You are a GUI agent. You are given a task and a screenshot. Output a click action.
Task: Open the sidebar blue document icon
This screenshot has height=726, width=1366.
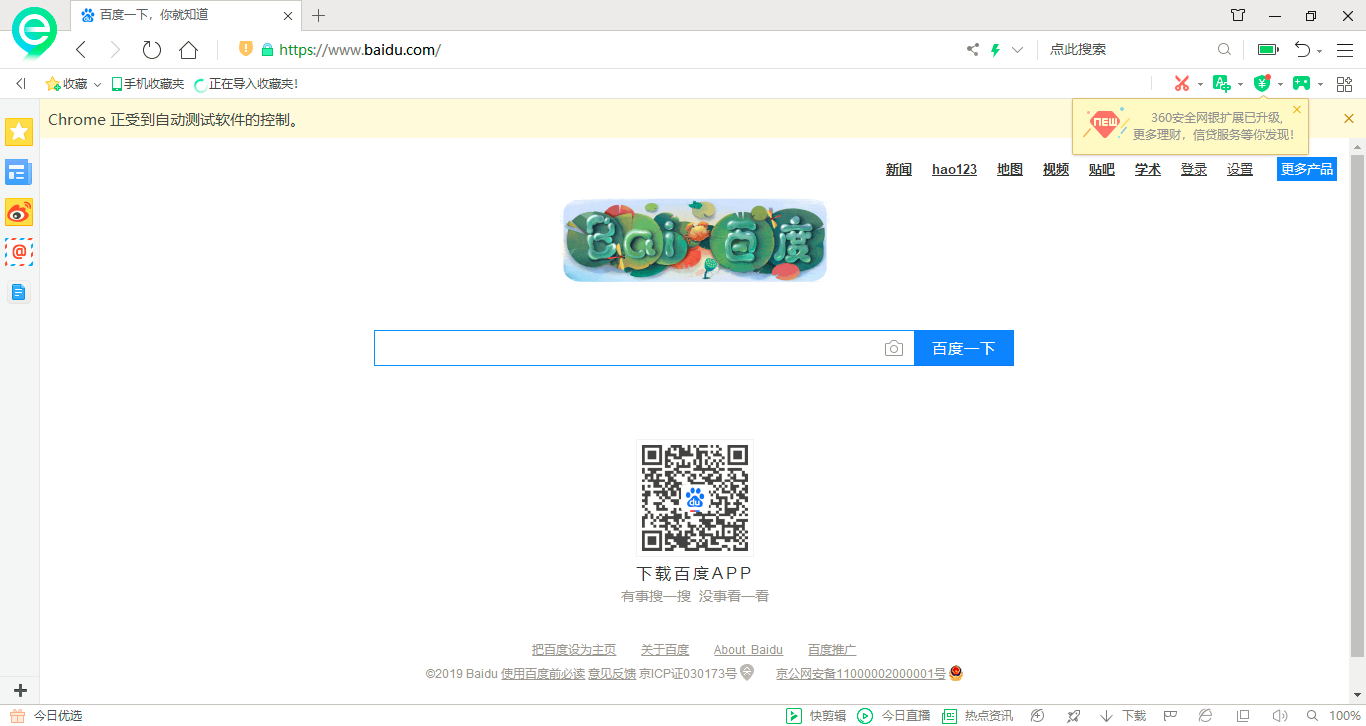tap(19, 292)
